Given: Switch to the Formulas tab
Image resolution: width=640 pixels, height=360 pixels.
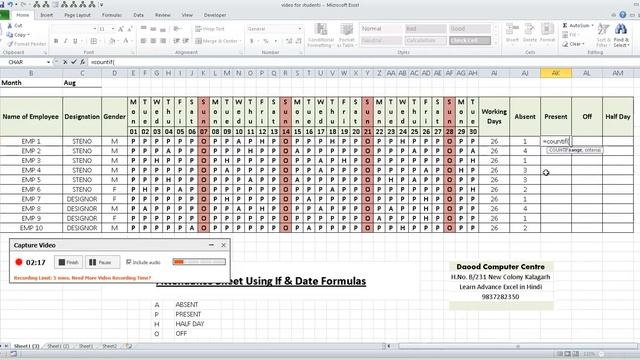Looking at the screenshot, I should click(112, 15).
